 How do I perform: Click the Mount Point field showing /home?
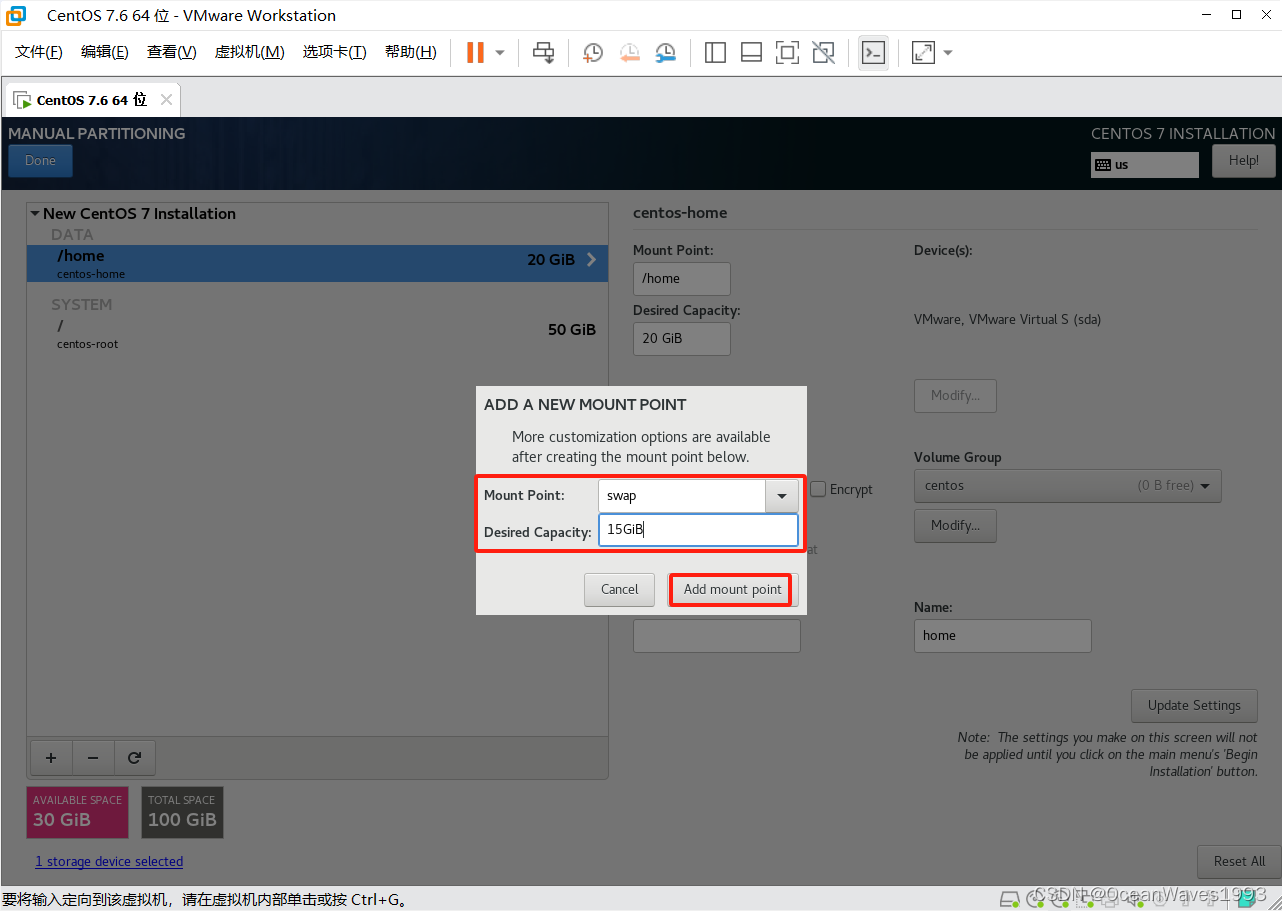click(x=682, y=279)
